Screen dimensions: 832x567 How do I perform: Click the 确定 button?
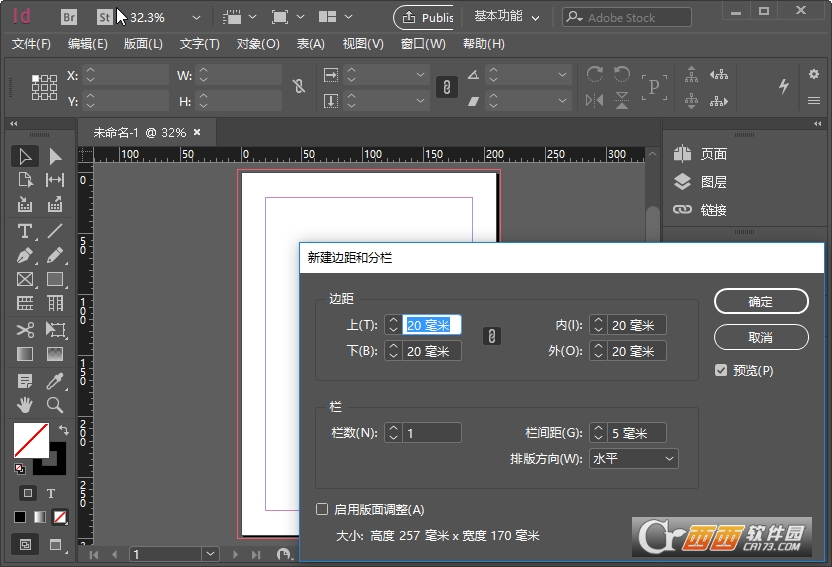[x=761, y=301]
